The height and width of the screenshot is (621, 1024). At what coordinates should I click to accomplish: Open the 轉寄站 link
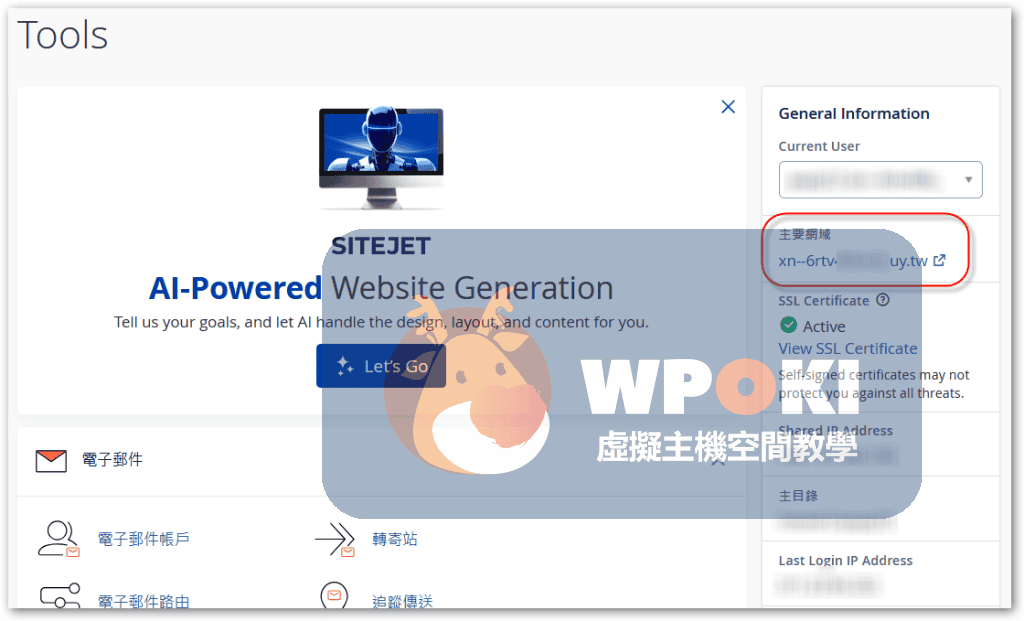point(395,539)
